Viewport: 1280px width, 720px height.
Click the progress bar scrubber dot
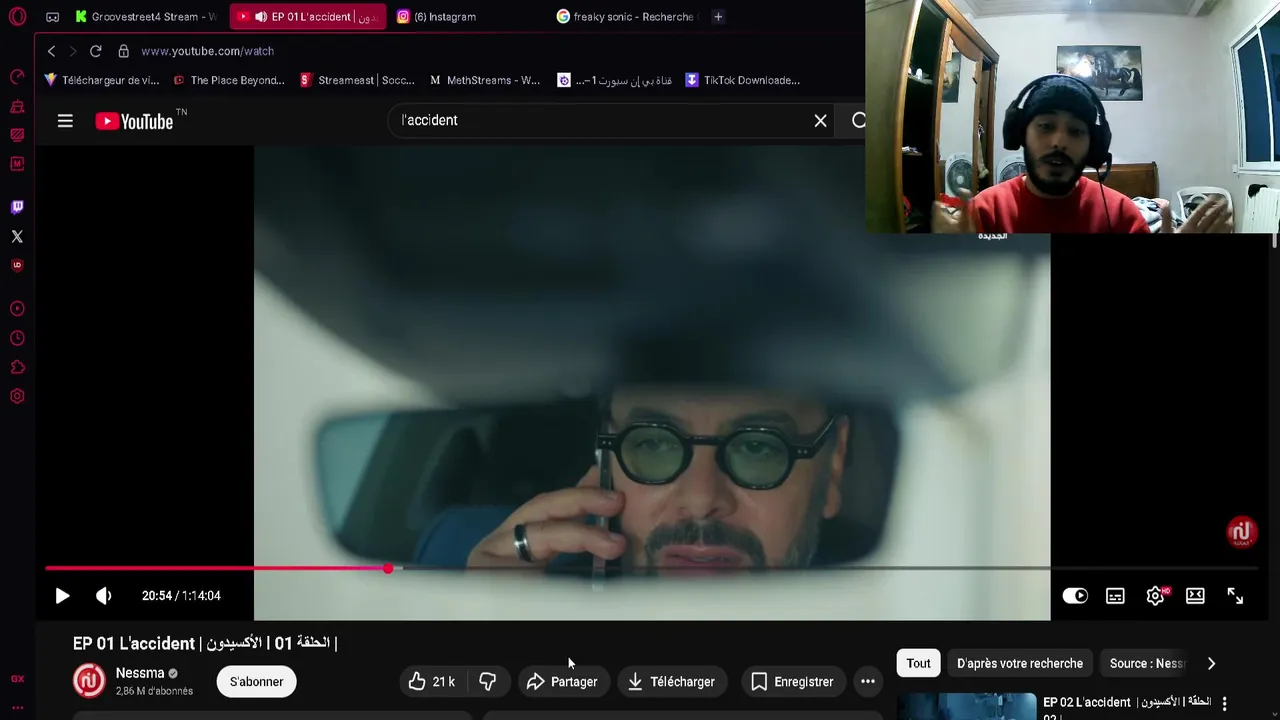(388, 568)
